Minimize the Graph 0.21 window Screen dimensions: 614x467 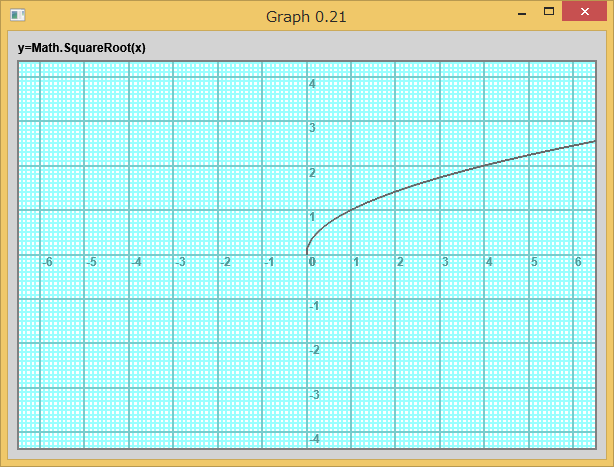pos(522,12)
